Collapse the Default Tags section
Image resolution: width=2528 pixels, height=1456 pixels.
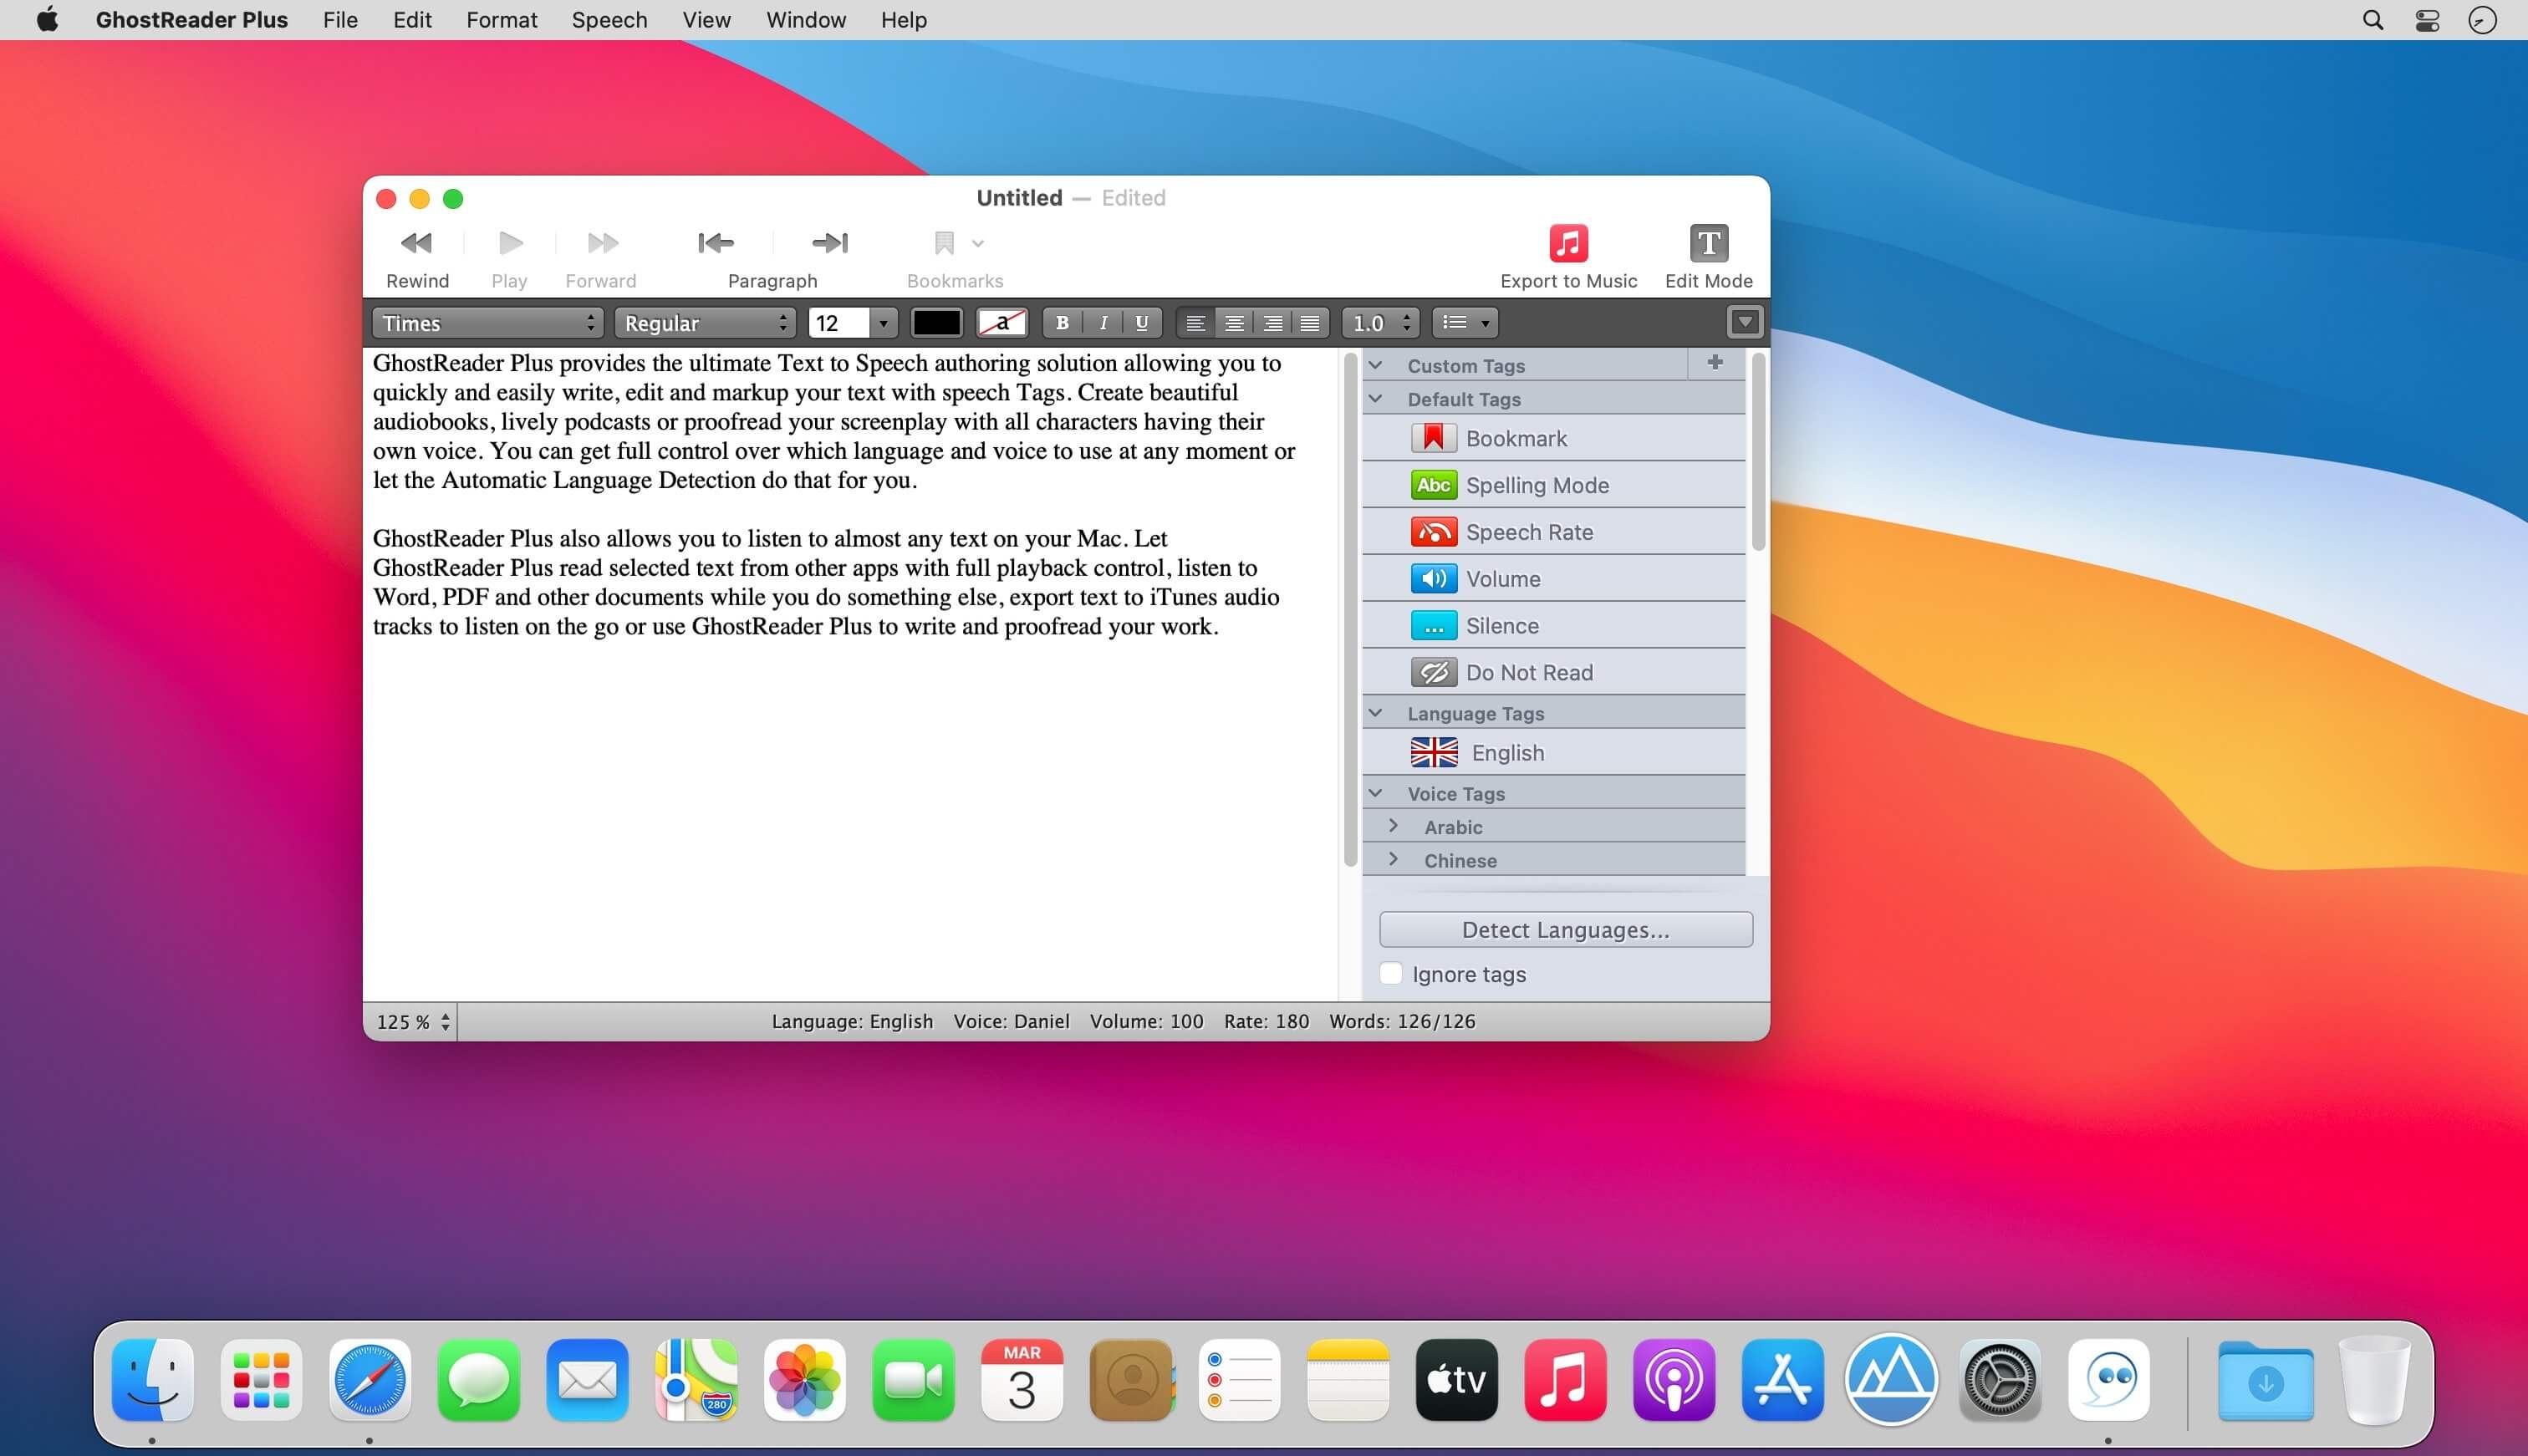1376,398
